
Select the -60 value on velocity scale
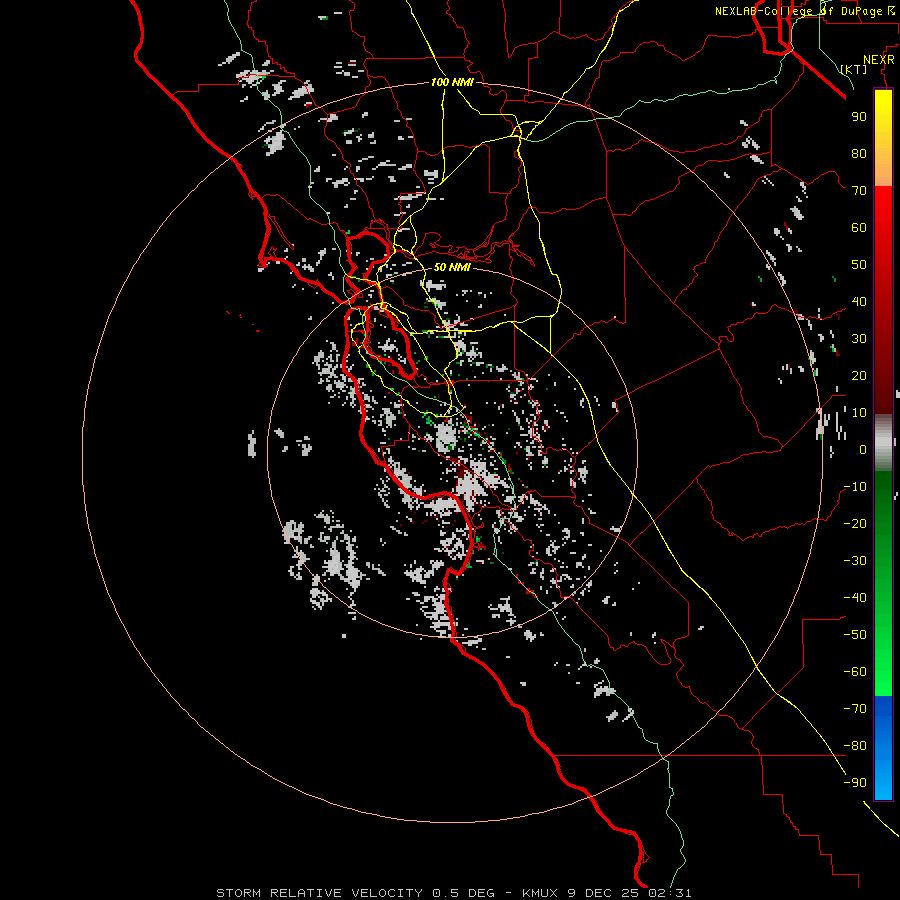[x=855, y=672]
